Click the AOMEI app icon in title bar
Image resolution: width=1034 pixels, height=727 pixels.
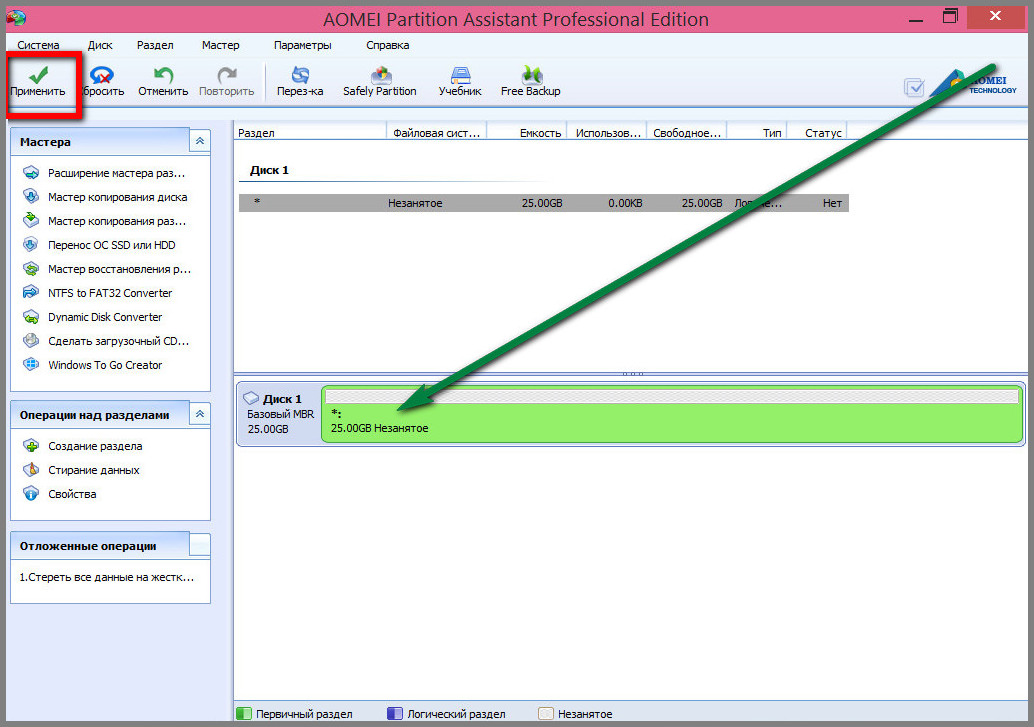point(16,18)
